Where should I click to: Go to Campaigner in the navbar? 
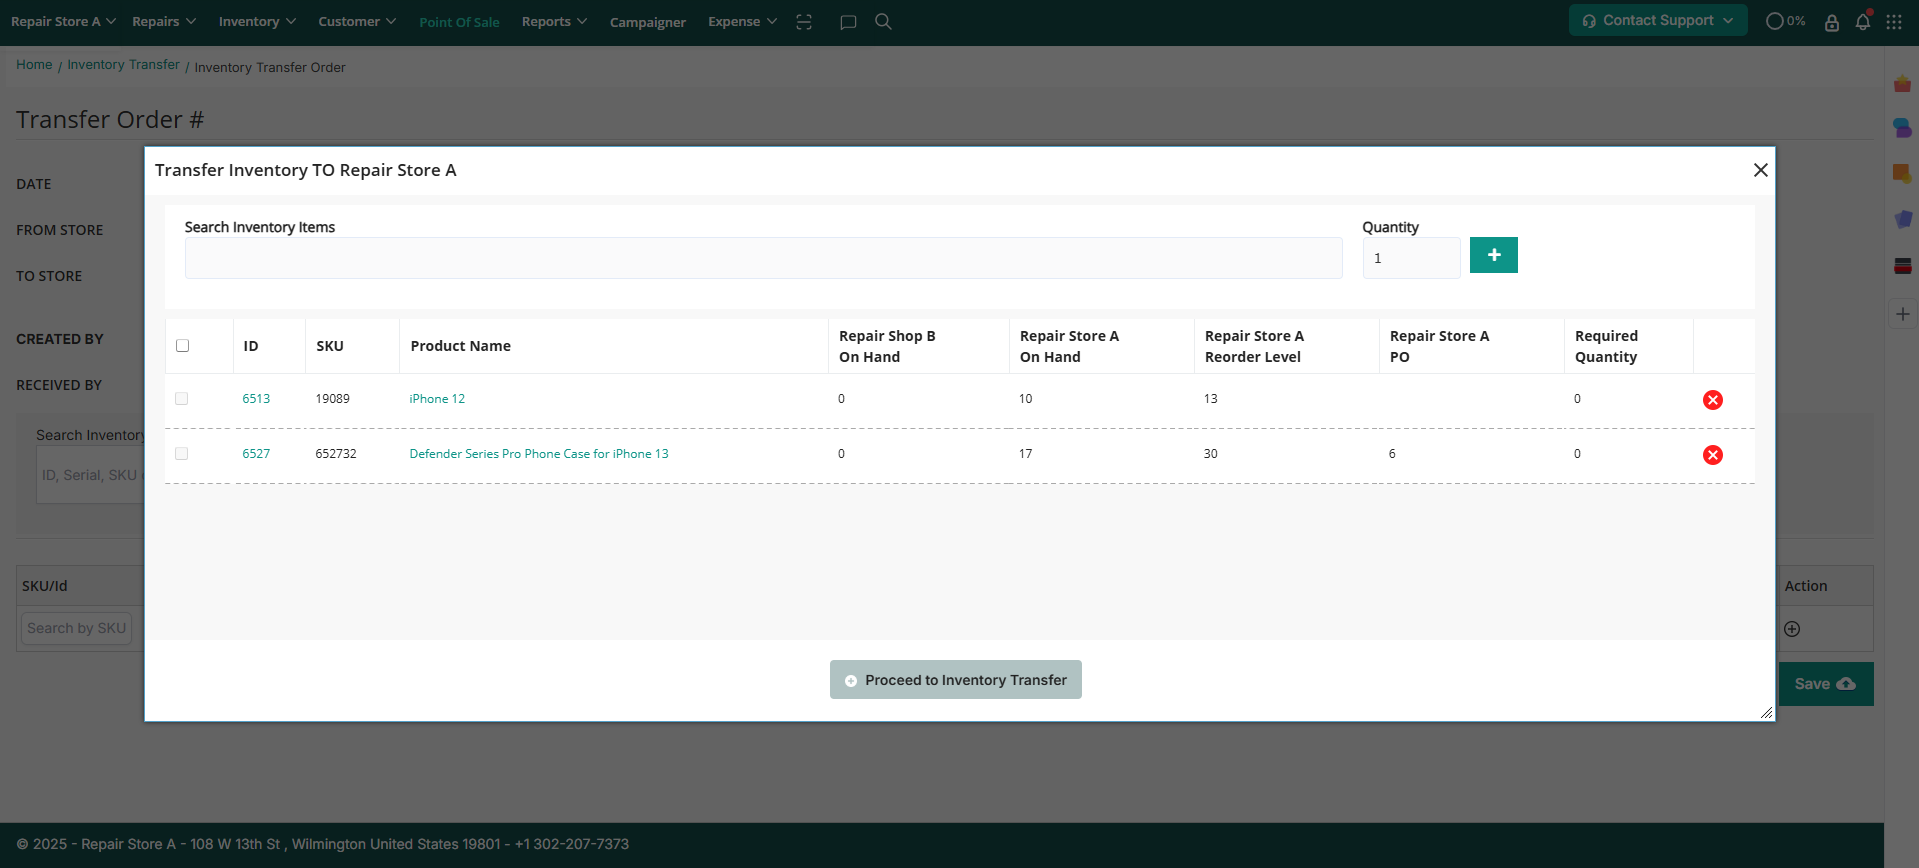[x=647, y=22]
